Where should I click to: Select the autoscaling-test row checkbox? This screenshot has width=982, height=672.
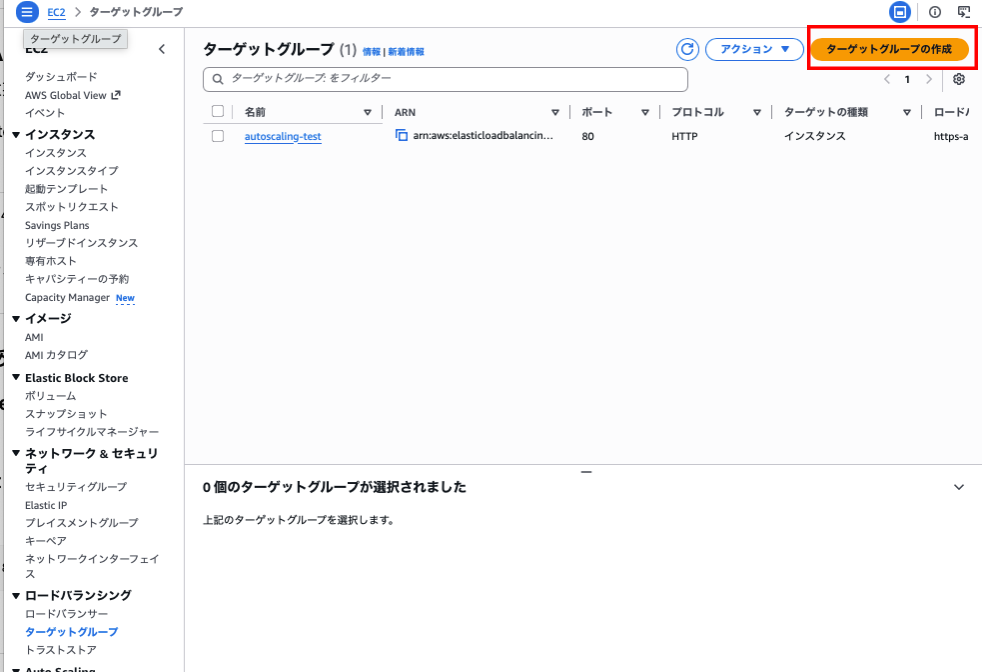218,136
